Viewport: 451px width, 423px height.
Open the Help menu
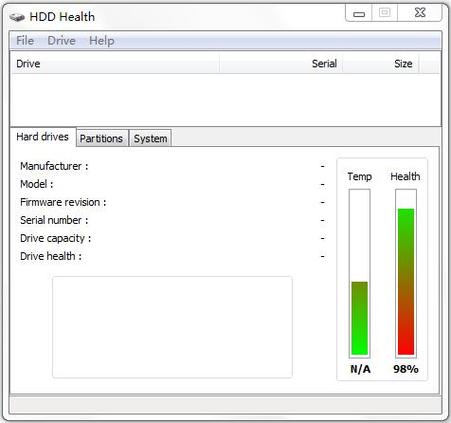[102, 41]
